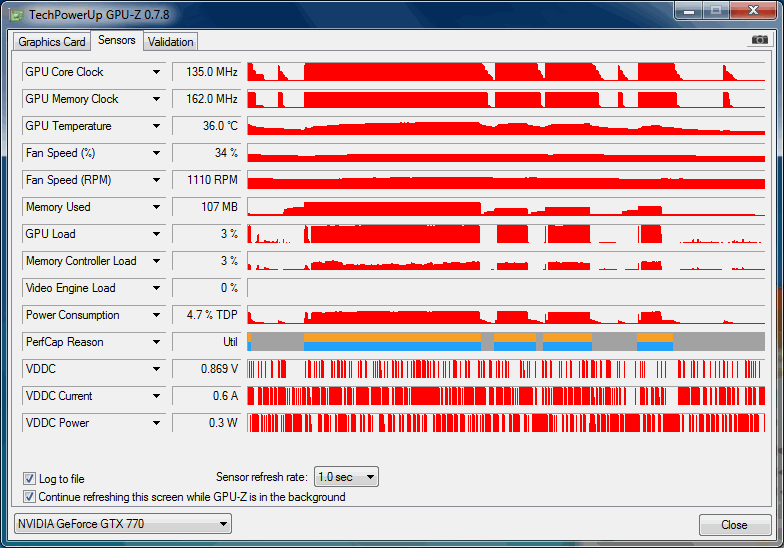The height and width of the screenshot is (548, 784).
Task: Click the 34 % fan speed value
Action: pos(206,153)
